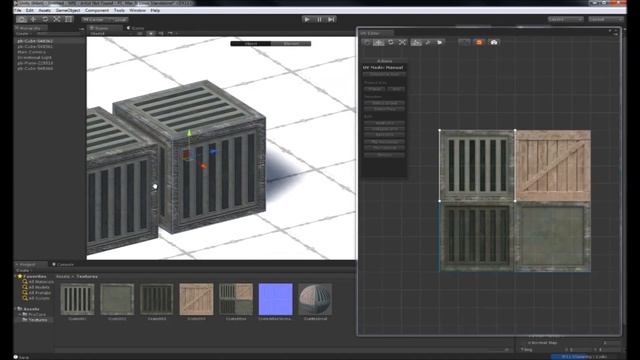Click top-left UV handle on texture
The width and height of the screenshot is (640, 360).
tap(440, 131)
